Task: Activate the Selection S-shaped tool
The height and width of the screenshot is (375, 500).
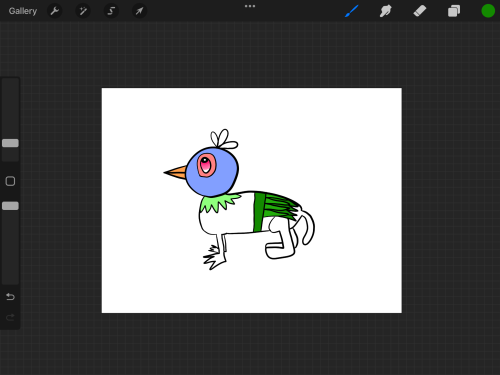Action: tap(111, 11)
